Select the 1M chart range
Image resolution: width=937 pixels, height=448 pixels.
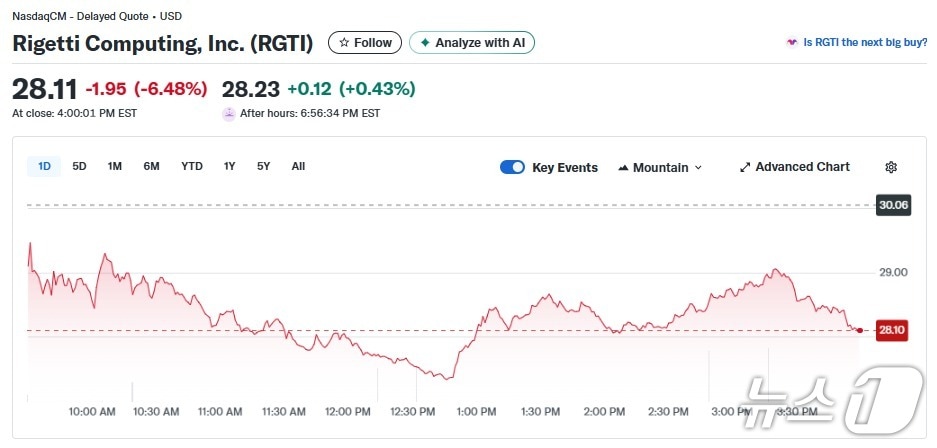pos(115,166)
